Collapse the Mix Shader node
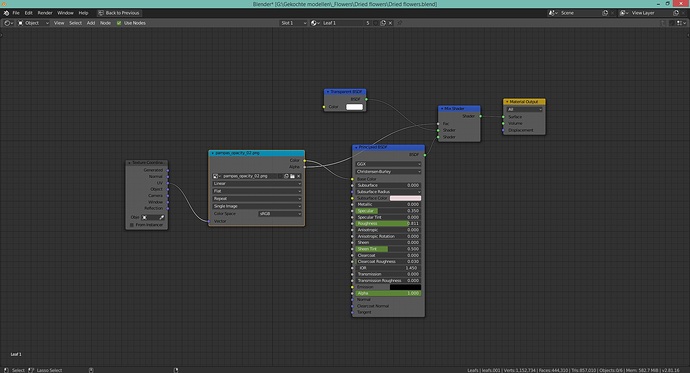 [442, 109]
